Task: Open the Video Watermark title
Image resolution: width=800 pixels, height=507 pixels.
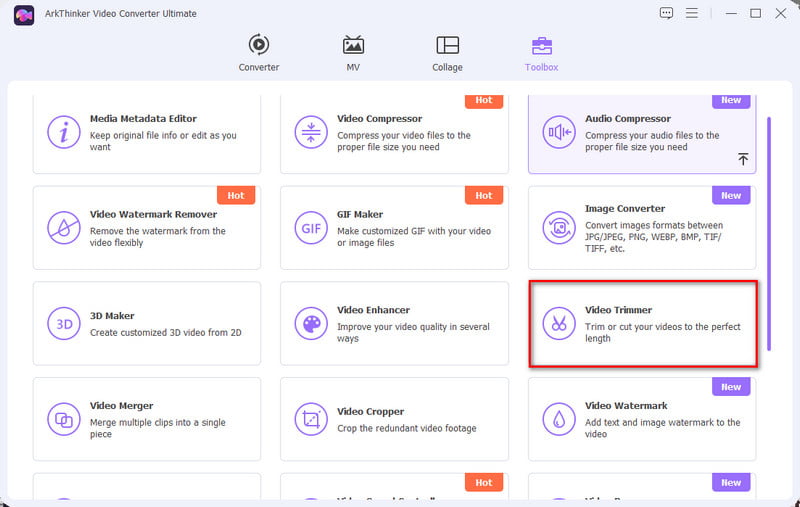Action: coord(626,406)
